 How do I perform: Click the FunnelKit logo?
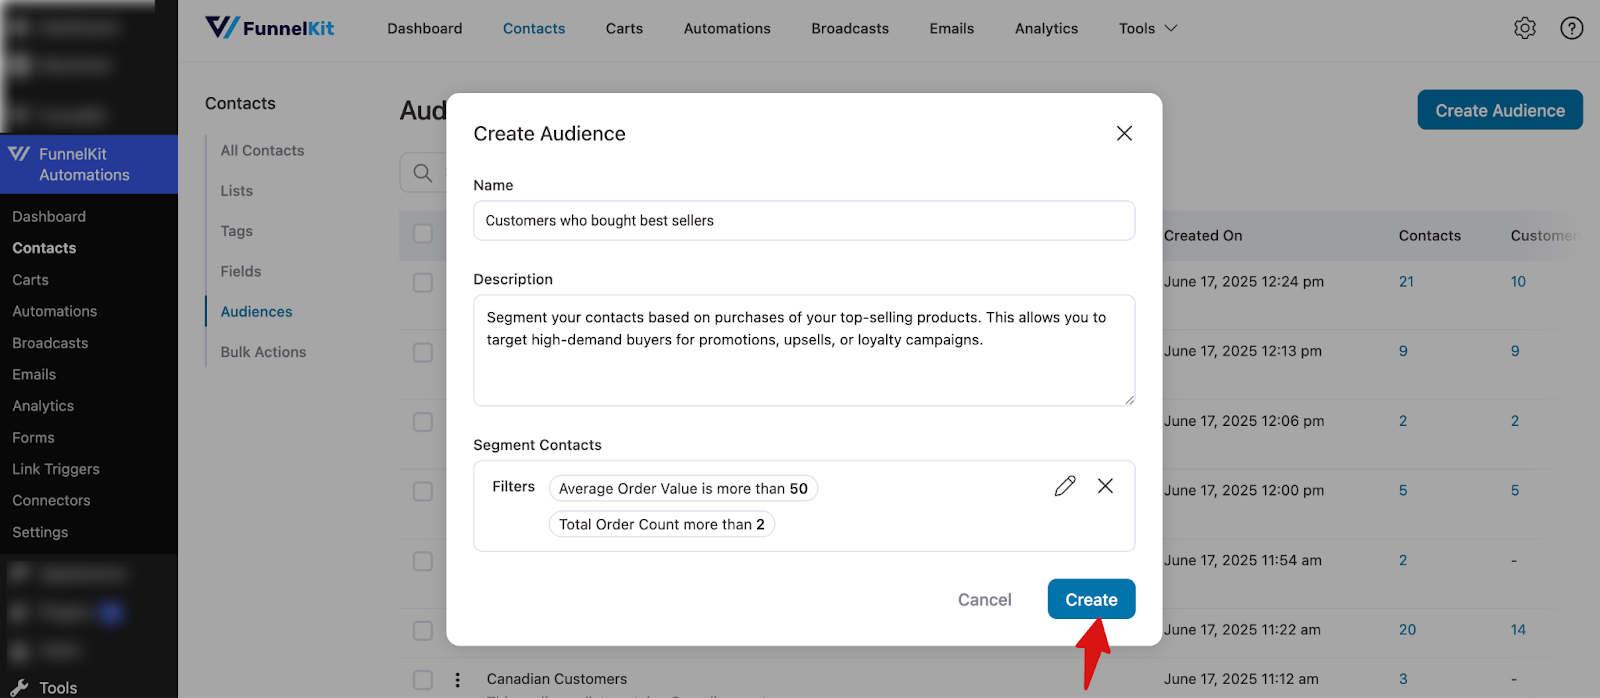click(x=270, y=28)
